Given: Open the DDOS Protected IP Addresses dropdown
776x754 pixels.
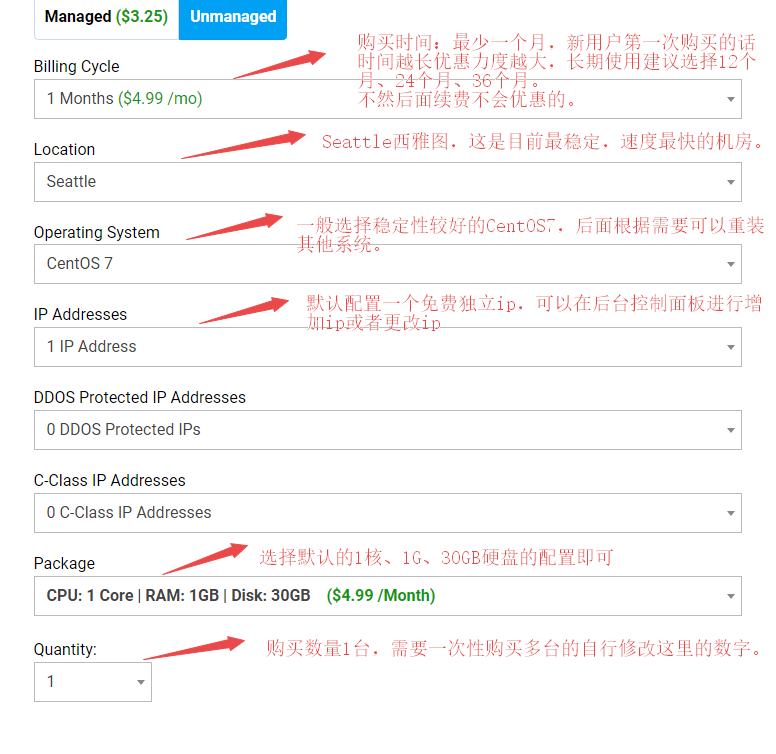Looking at the screenshot, I should [x=388, y=430].
